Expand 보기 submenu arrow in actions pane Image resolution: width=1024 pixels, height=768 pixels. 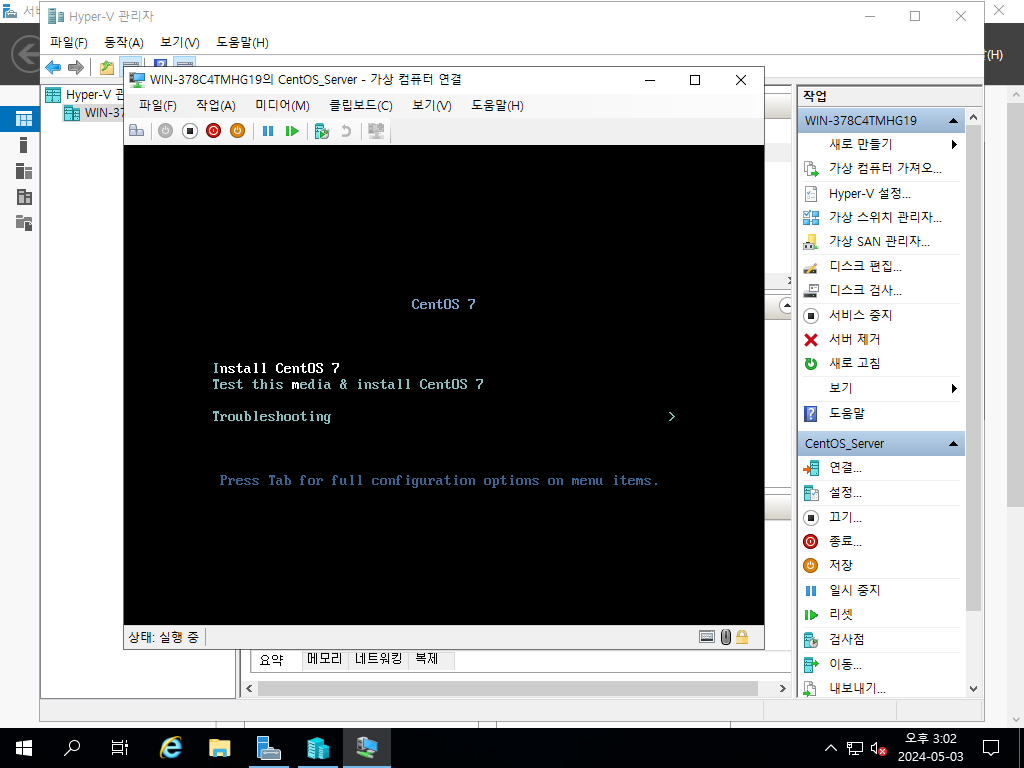pyautogui.click(x=954, y=389)
